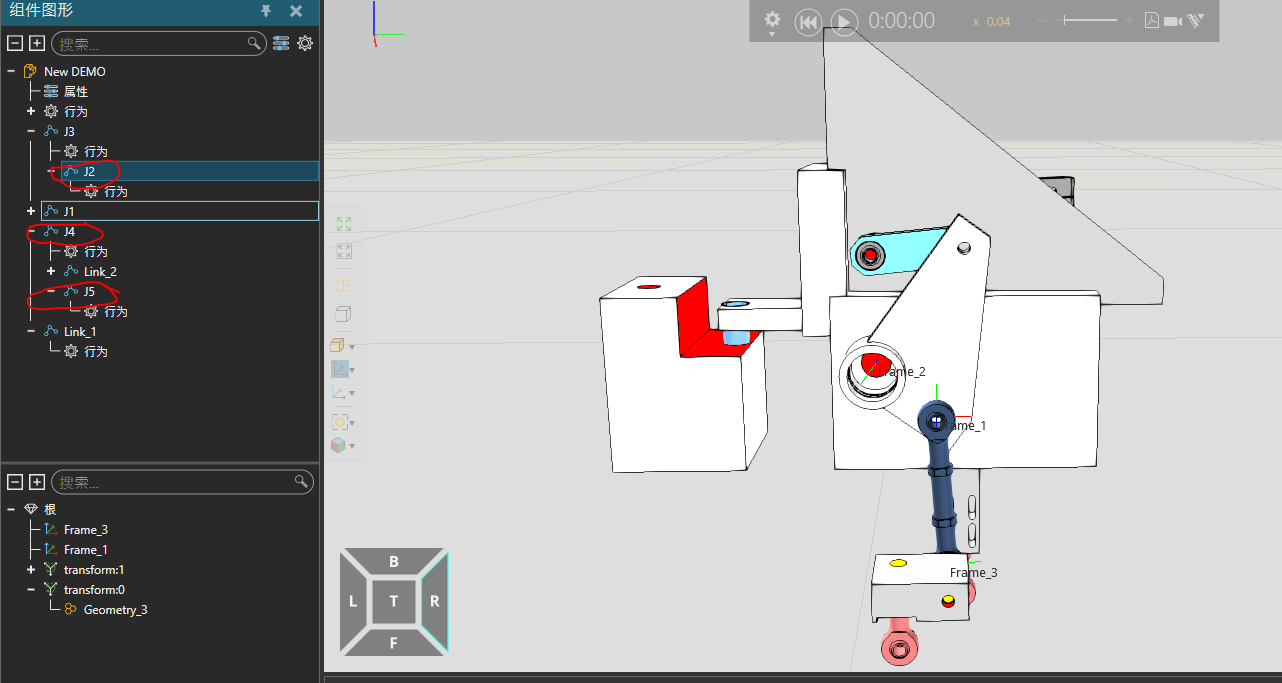
Task: Select the Link_2 tree item
Action: (x=100, y=272)
